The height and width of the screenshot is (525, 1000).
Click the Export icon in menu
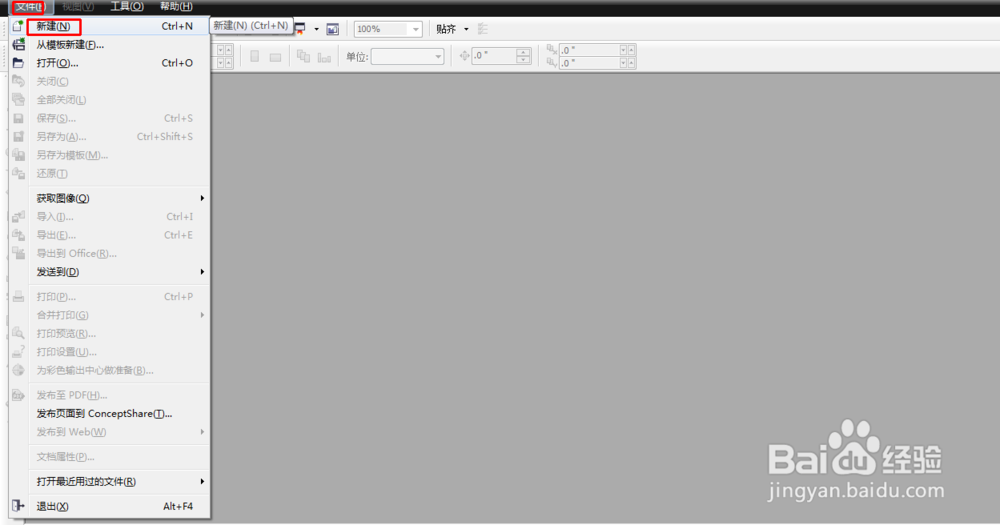click(18, 235)
